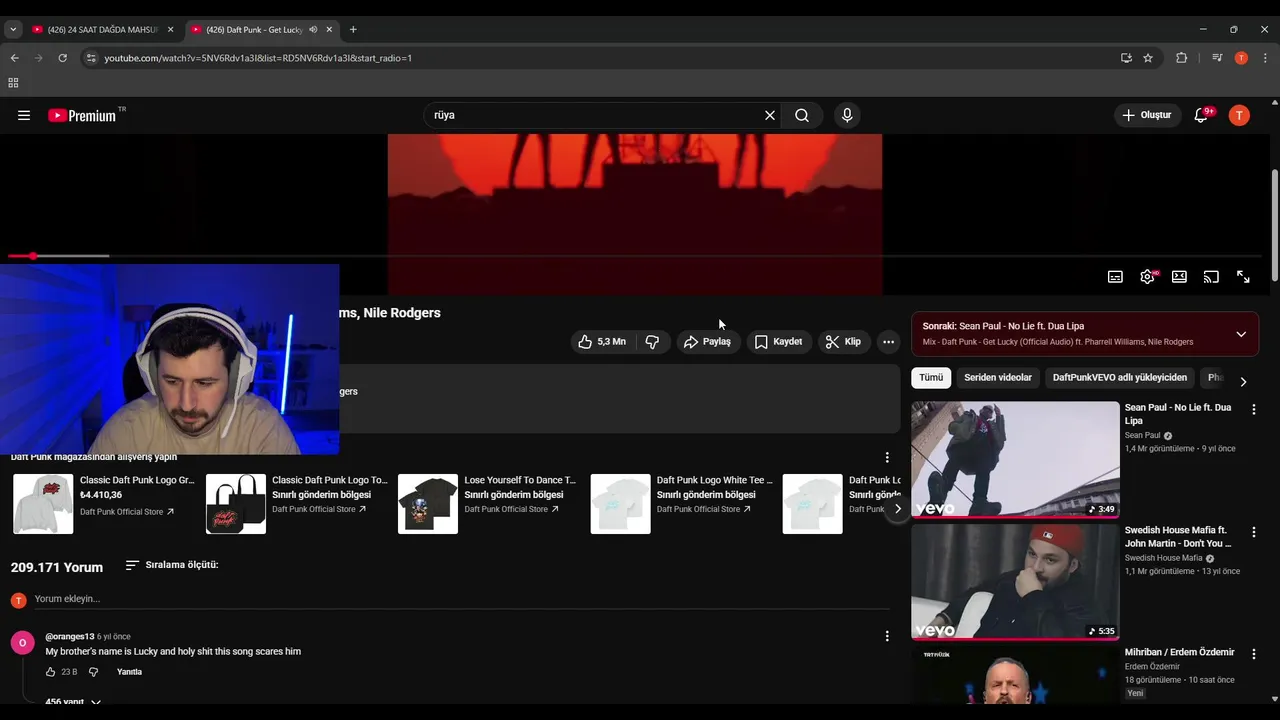Save video using Kaydet
This screenshot has height=720, width=1280.
[779, 342]
